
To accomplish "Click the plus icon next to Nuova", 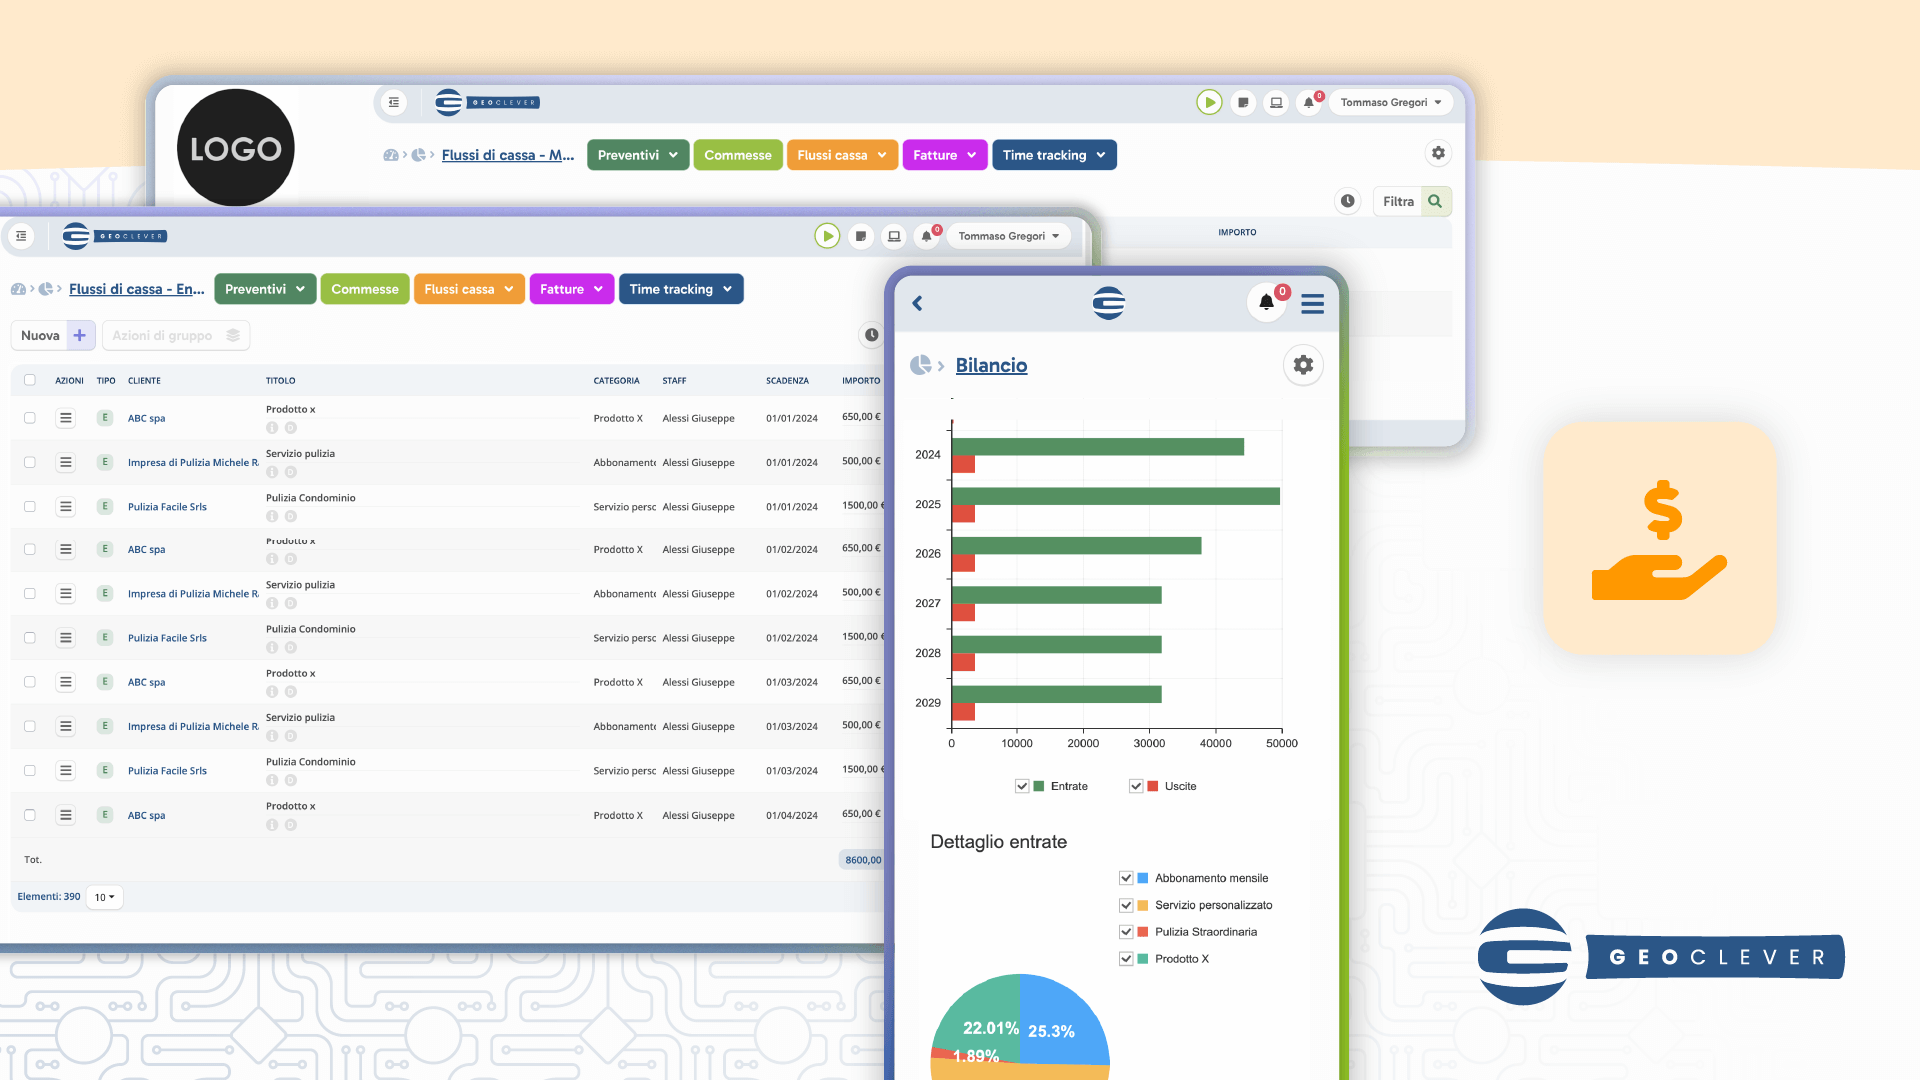I will point(80,335).
